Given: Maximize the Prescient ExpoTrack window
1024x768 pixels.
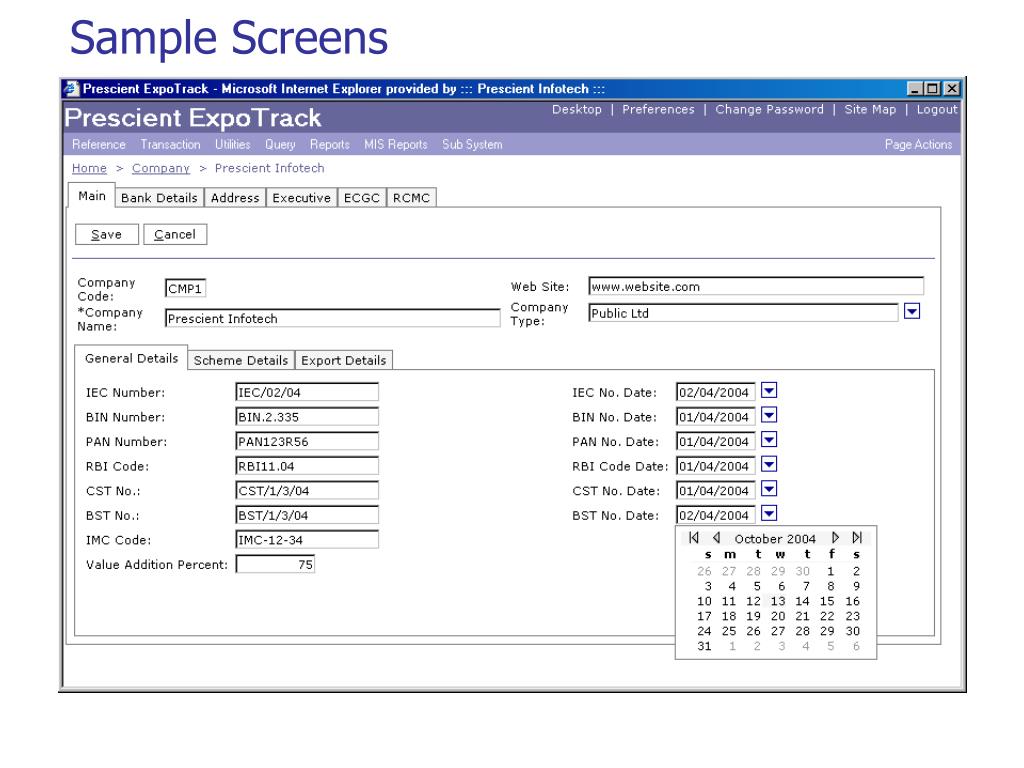Looking at the screenshot, I should click(933, 88).
